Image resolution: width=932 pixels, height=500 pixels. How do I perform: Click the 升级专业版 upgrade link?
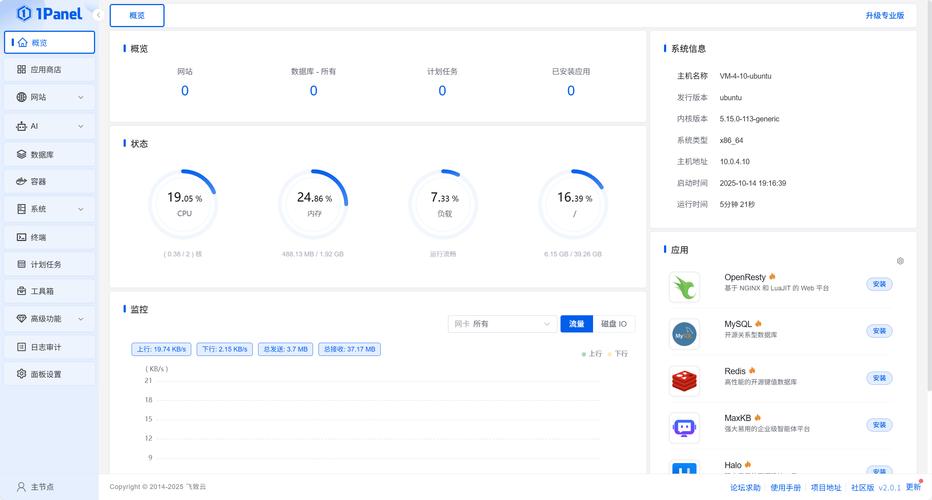click(884, 16)
